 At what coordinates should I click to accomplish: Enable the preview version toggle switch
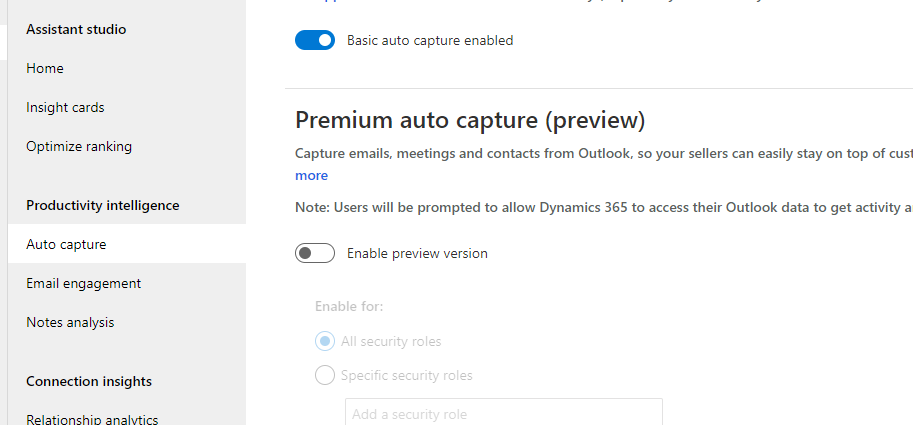coord(315,253)
